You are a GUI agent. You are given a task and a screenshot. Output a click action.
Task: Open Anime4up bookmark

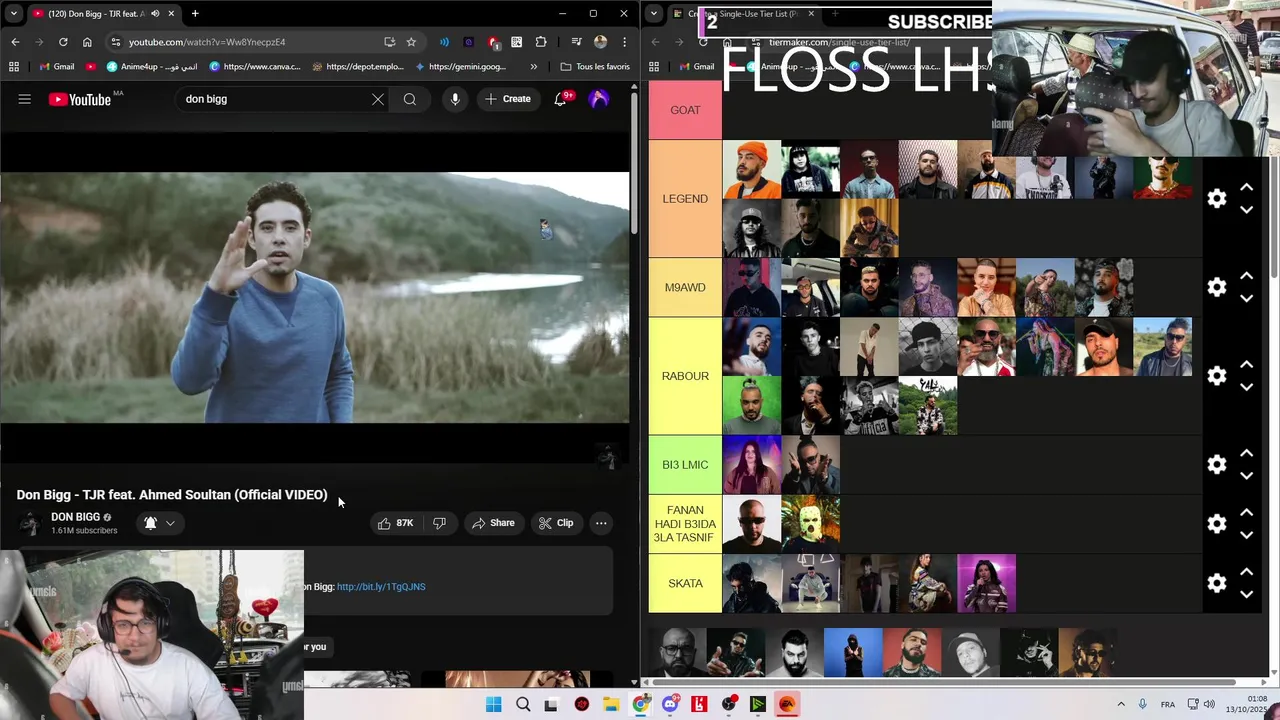point(152,67)
